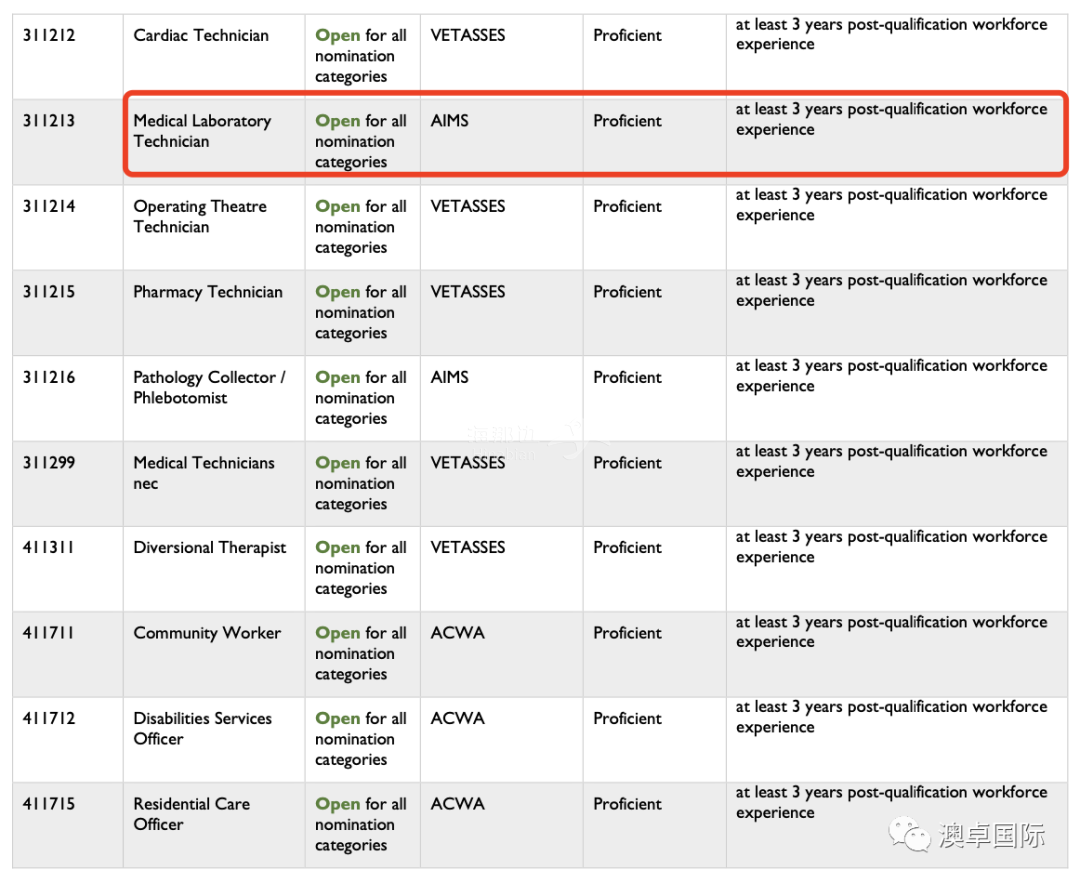Click the Community Worker occupation name
This screenshot has height=883, width=1080.
[207, 633]
